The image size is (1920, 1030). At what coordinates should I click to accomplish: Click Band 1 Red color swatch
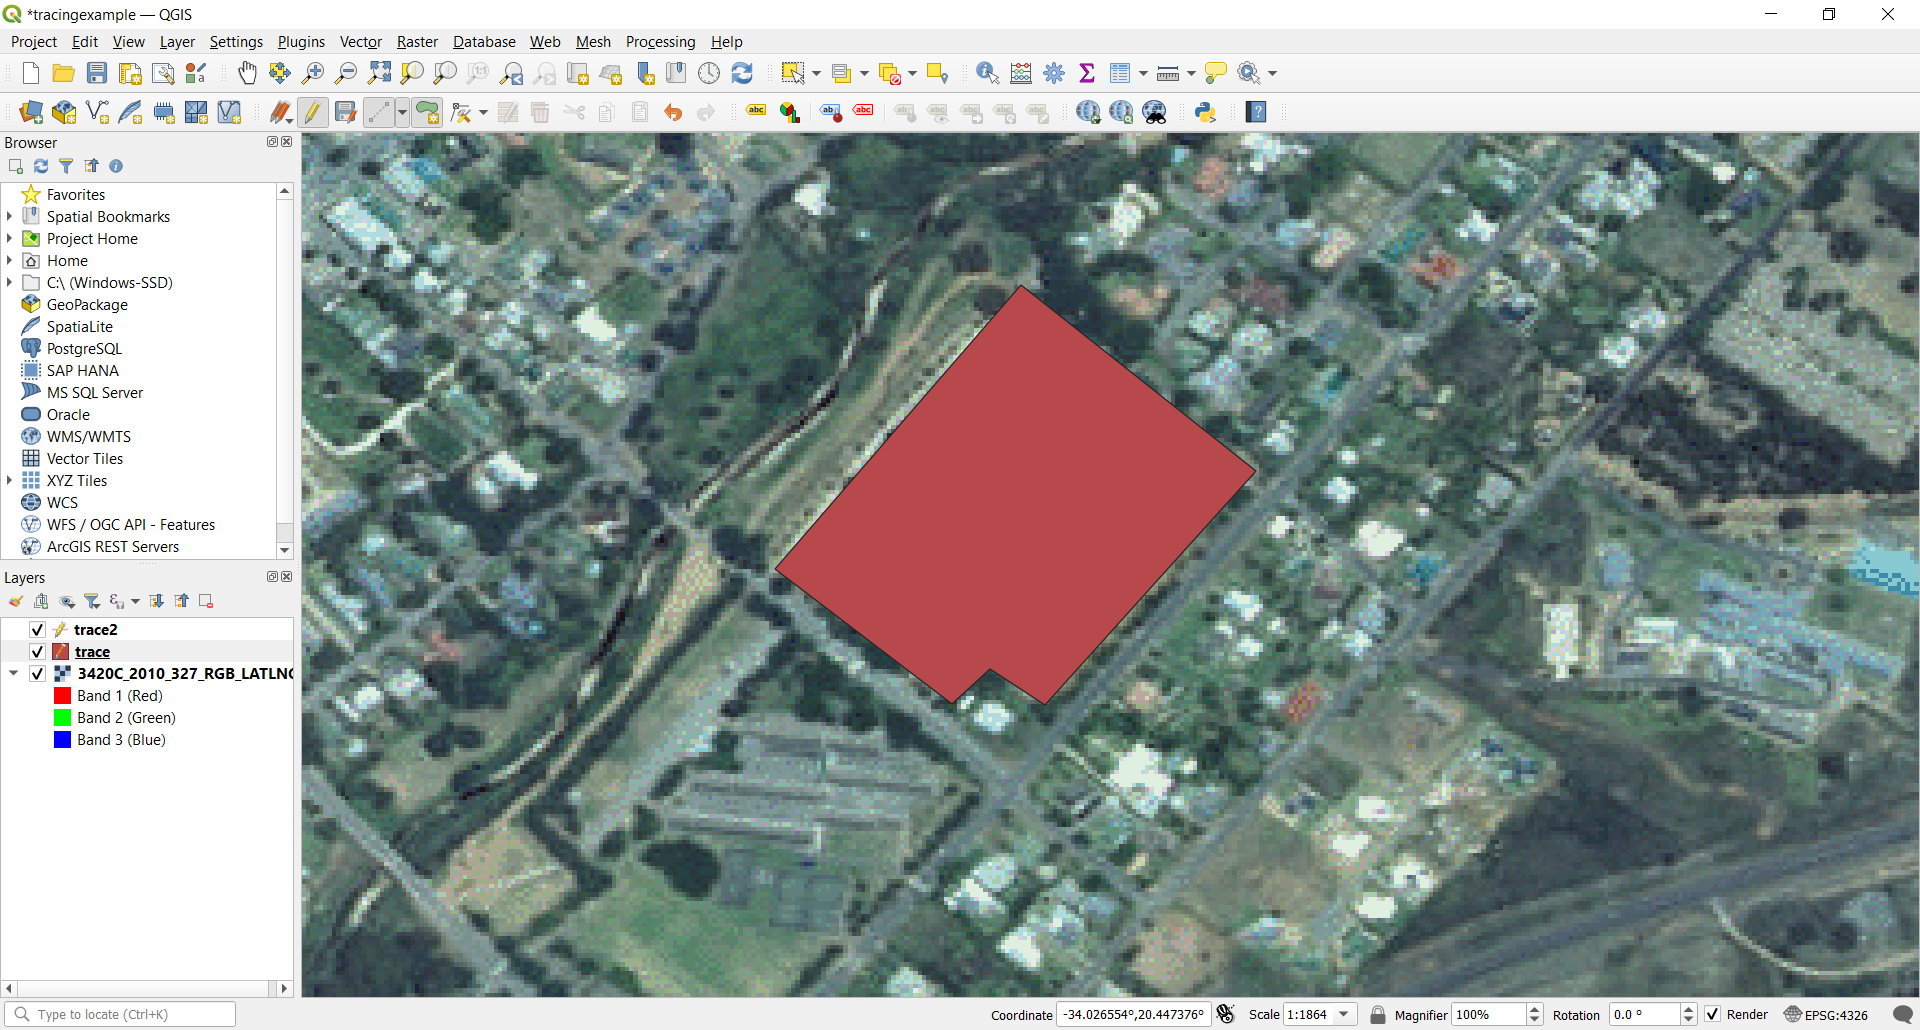[62, 695]
